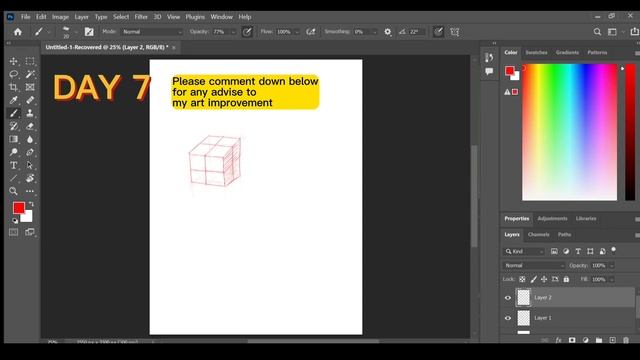Screen dimensions: 640x360
Task: Open the Filter menu
Action: (x=141, y=17)
